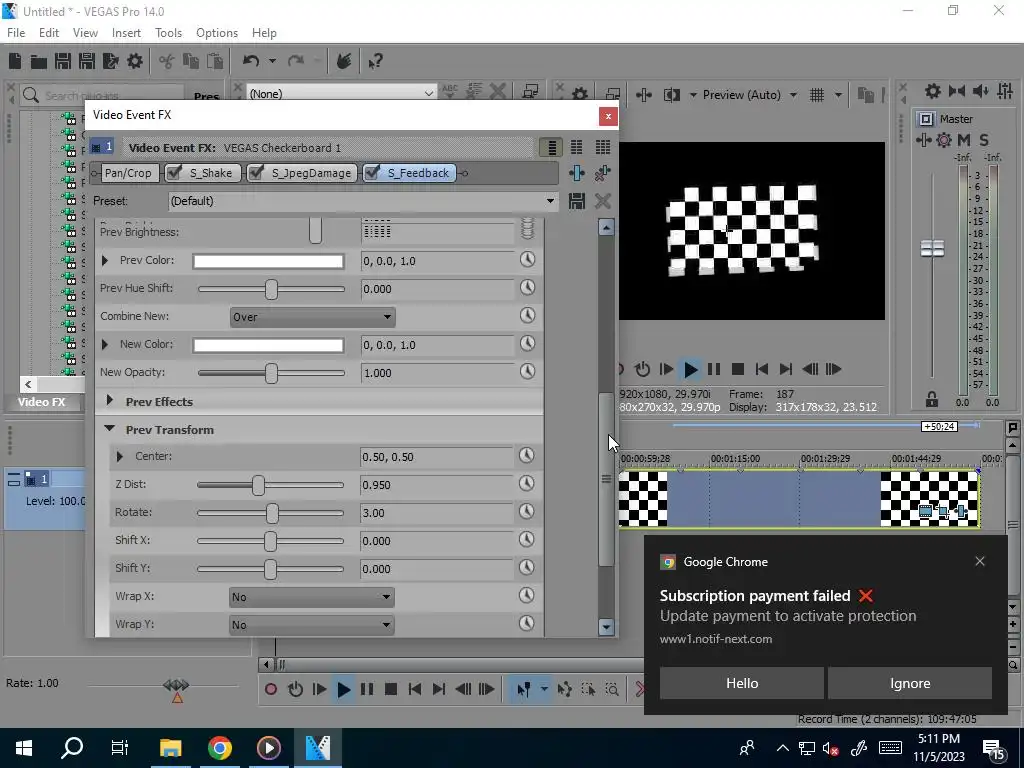
Task: Click the Z Dist slider handle
Action: click(259, 485)
